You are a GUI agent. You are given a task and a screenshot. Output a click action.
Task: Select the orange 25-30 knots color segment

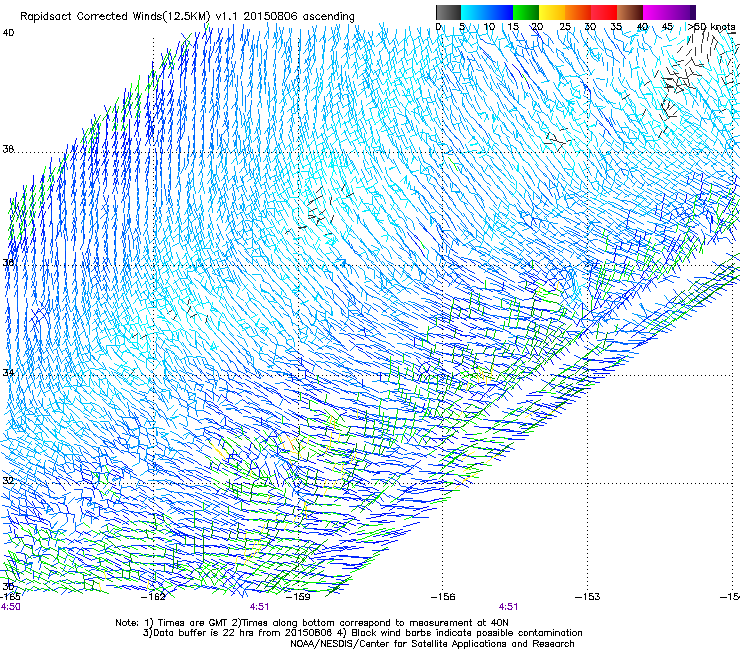[578, 12]
